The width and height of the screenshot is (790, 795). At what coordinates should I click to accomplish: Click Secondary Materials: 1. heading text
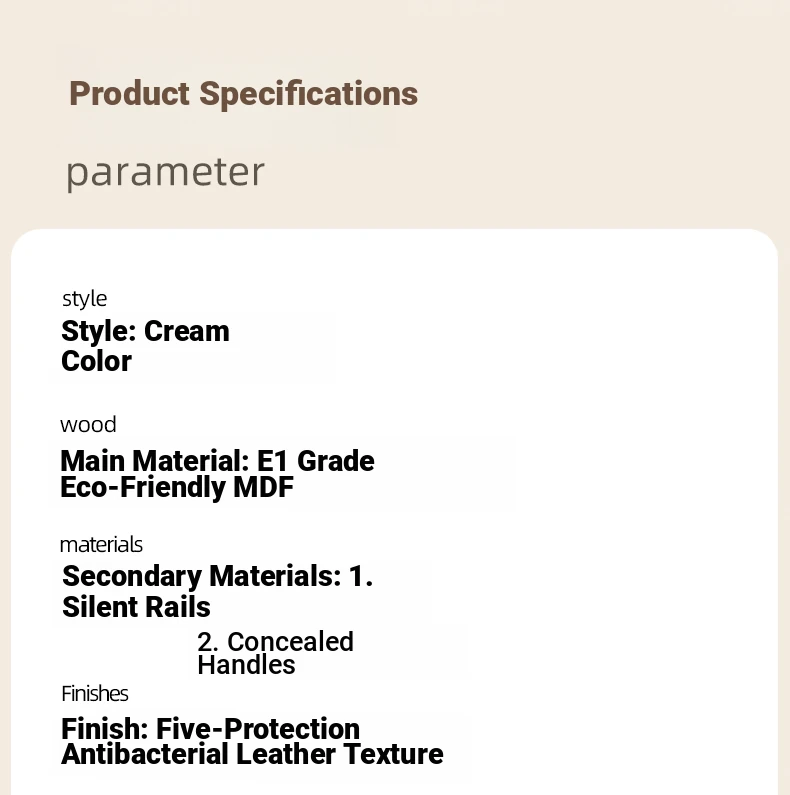(218, 576)
